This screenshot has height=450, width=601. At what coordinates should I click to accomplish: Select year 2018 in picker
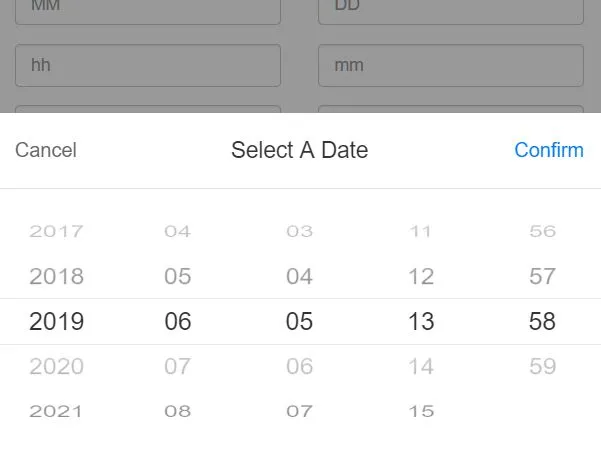pos(56,276)
